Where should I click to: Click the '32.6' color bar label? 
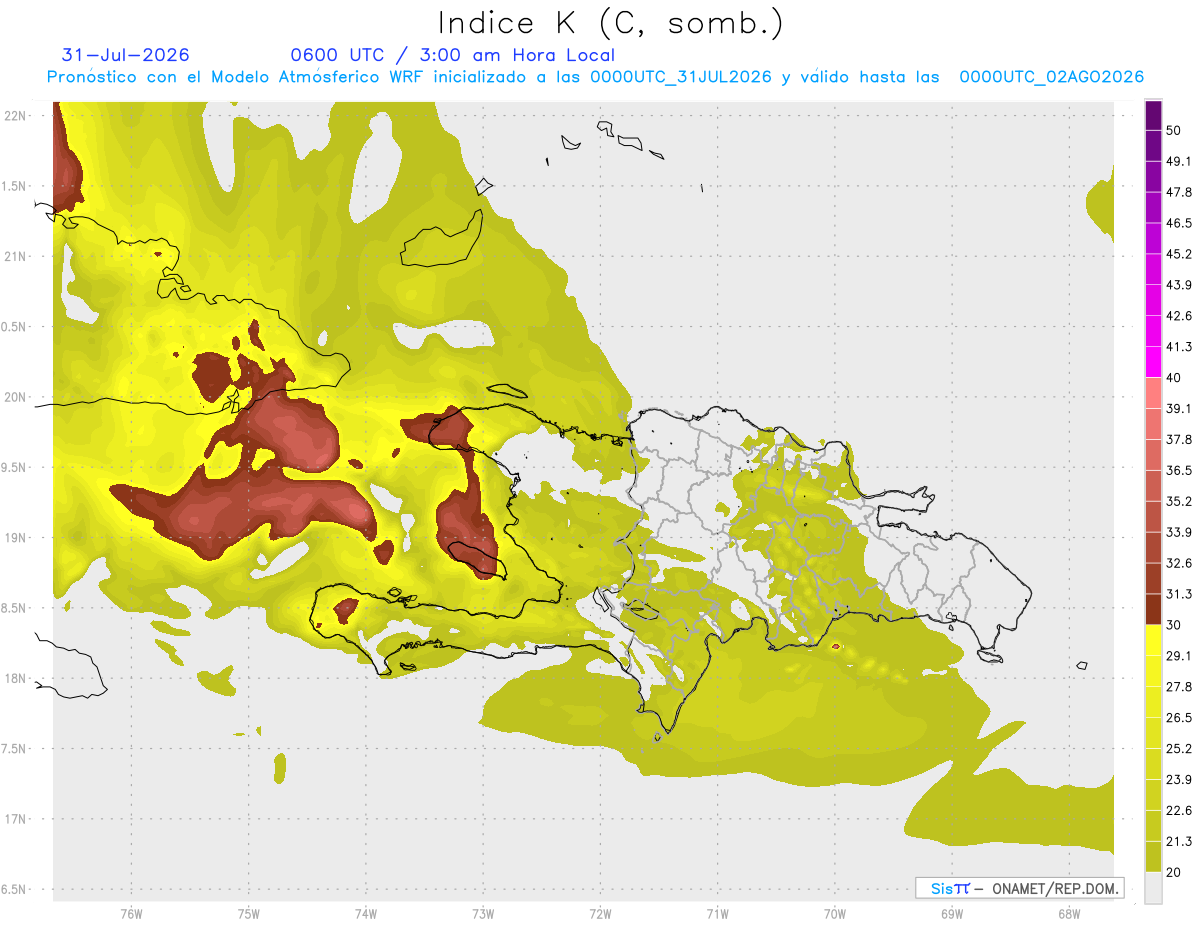pyautogui.click(x=1179, y=563)
